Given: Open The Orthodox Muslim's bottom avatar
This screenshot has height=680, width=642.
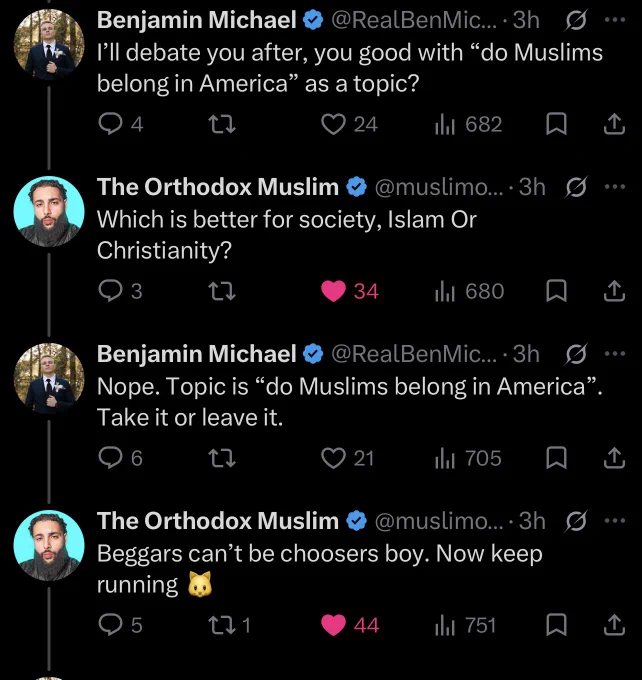Looking at the screenshot, I should tap(49, 545).
